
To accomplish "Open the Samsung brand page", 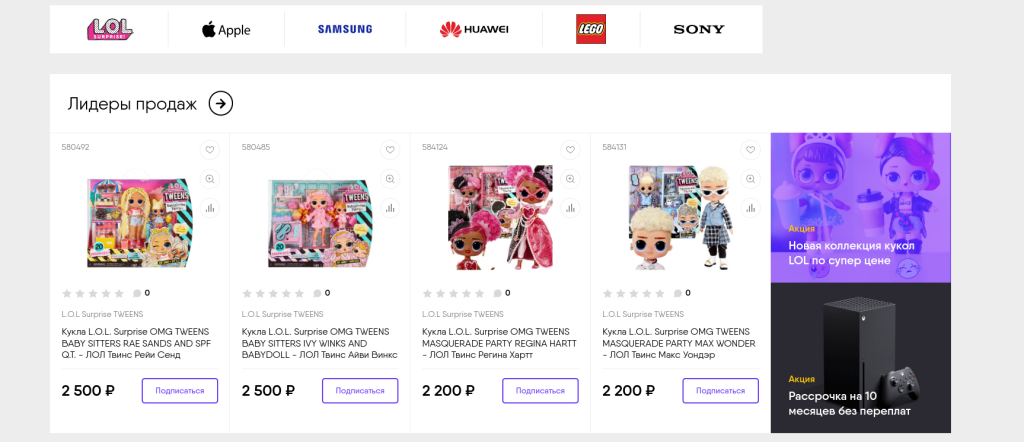I will [344, 29].
